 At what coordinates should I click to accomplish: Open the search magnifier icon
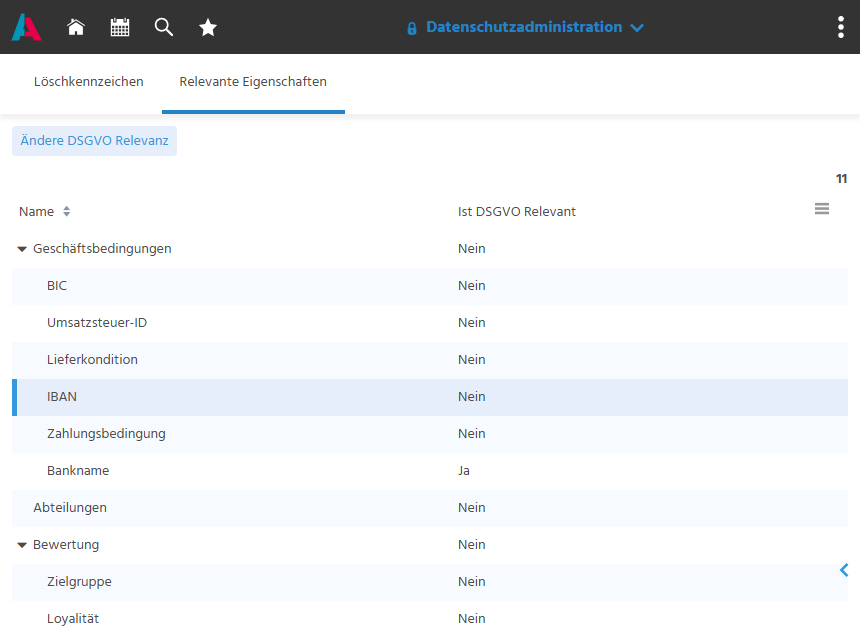[x=163, y=27]
